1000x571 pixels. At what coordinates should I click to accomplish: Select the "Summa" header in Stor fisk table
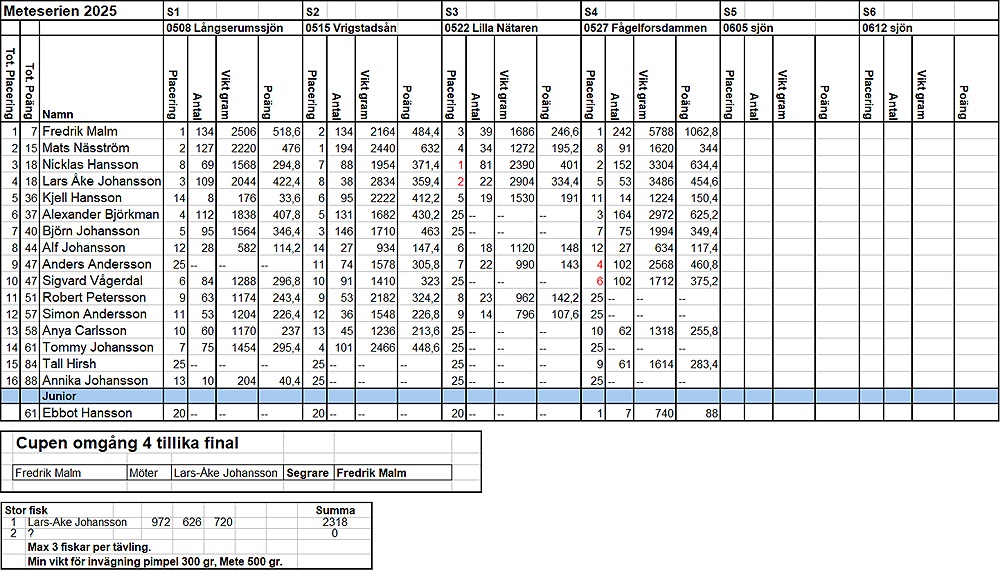point(335,510)
